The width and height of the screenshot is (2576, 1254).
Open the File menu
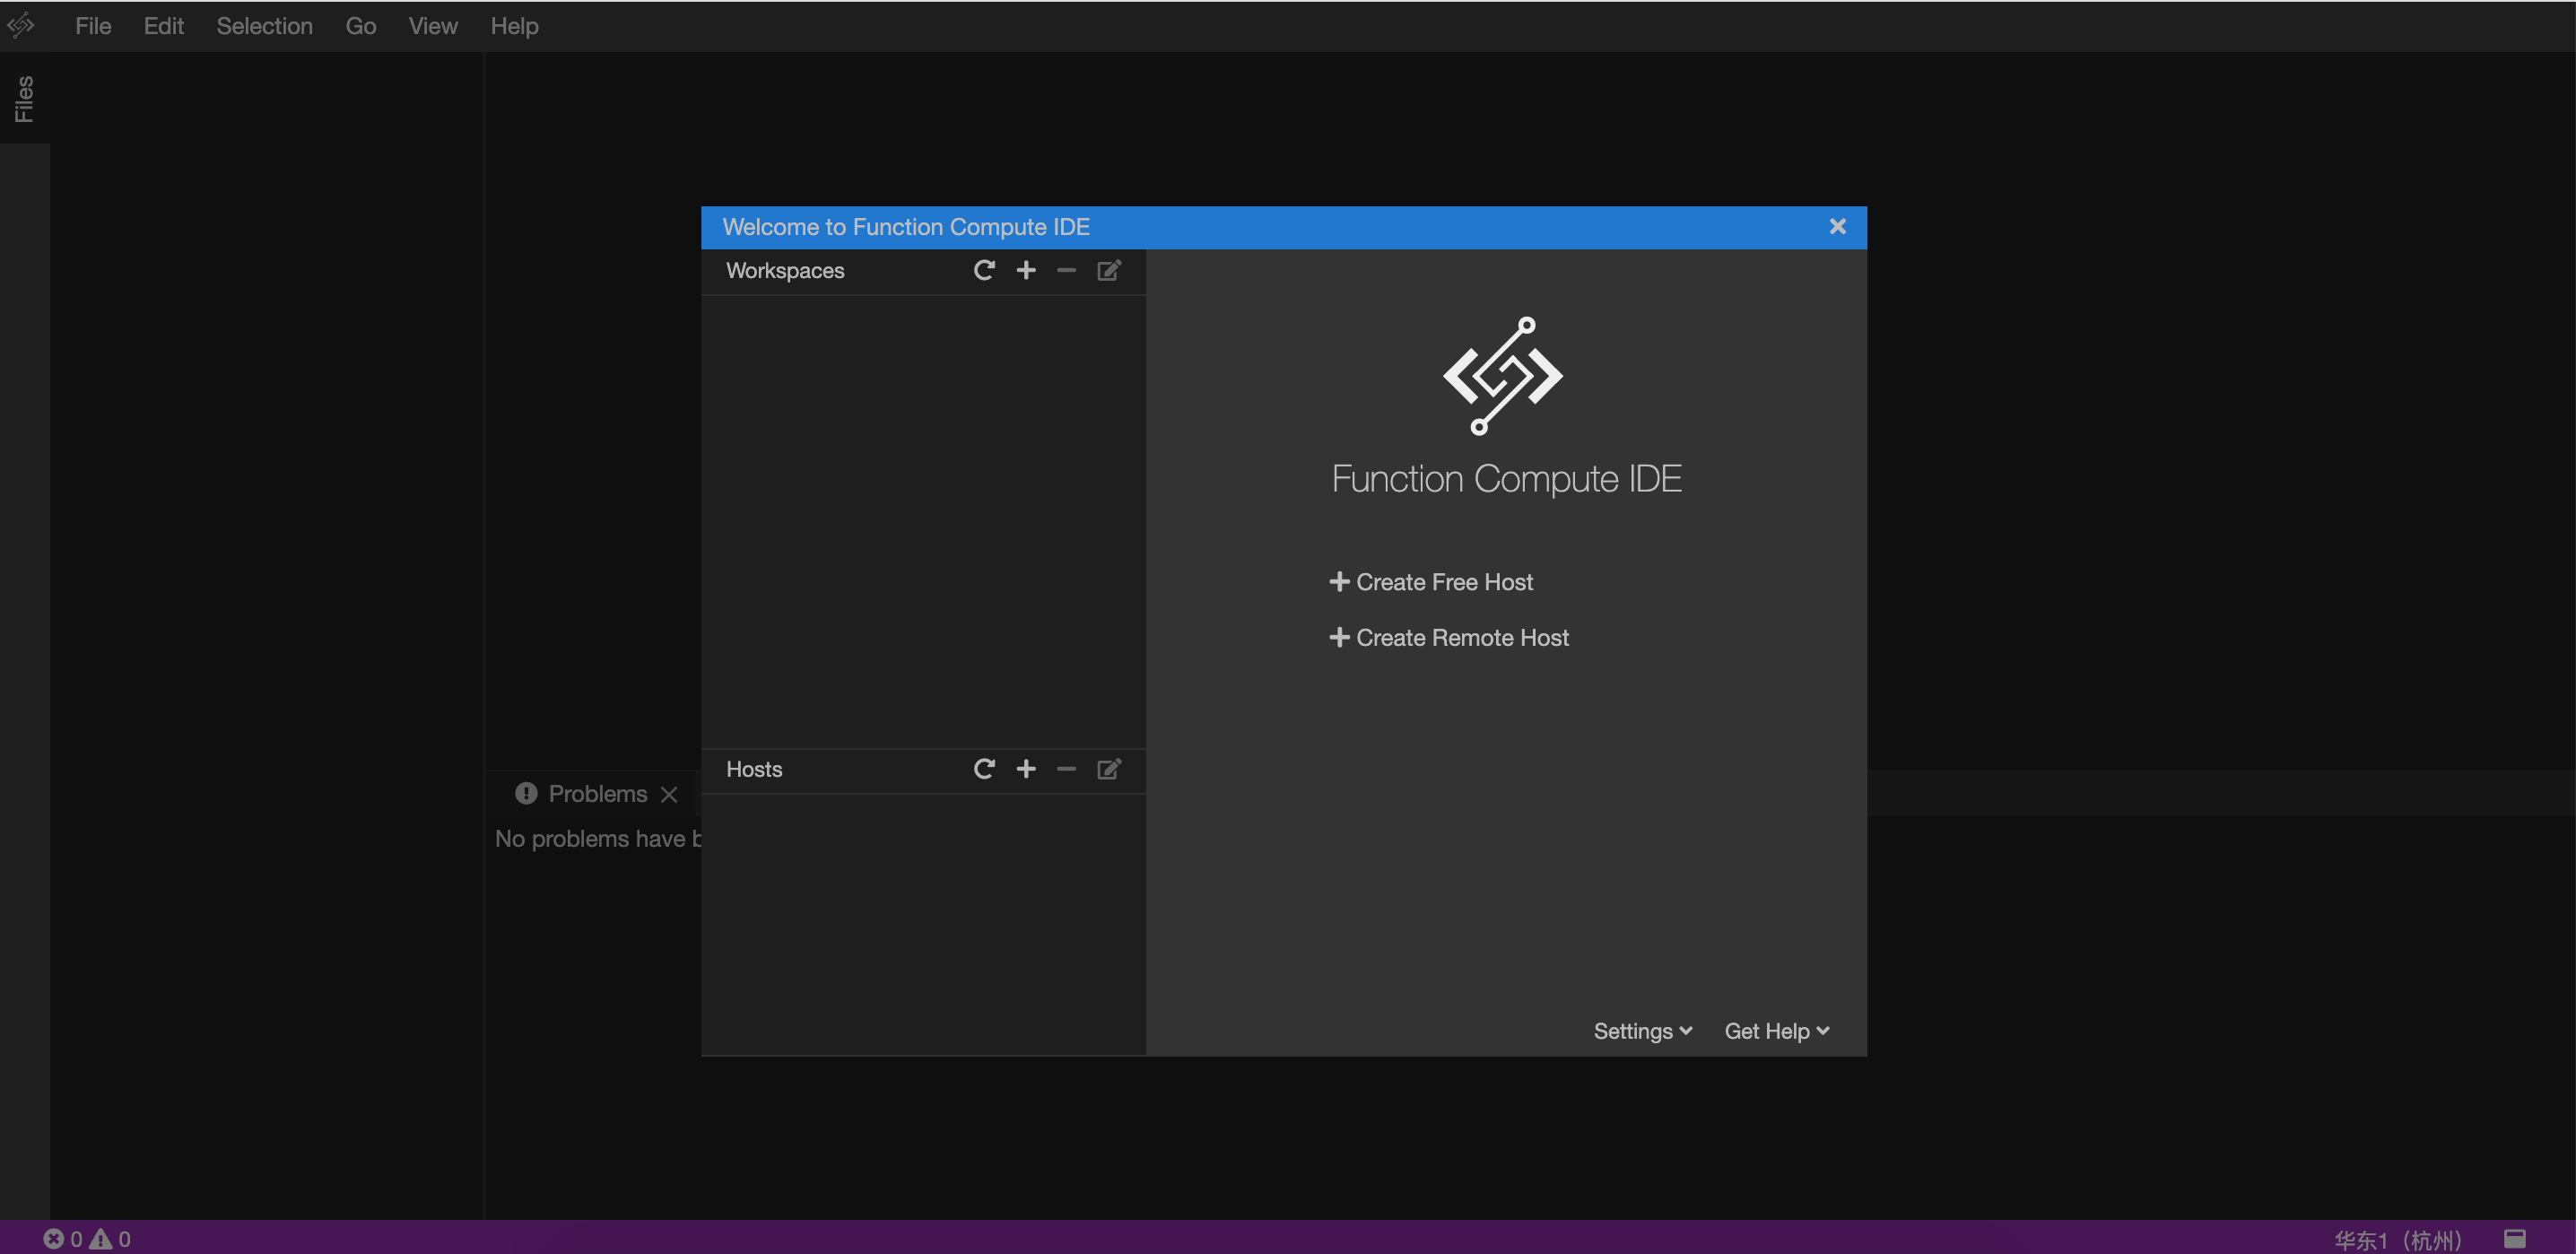coord(93,26)
